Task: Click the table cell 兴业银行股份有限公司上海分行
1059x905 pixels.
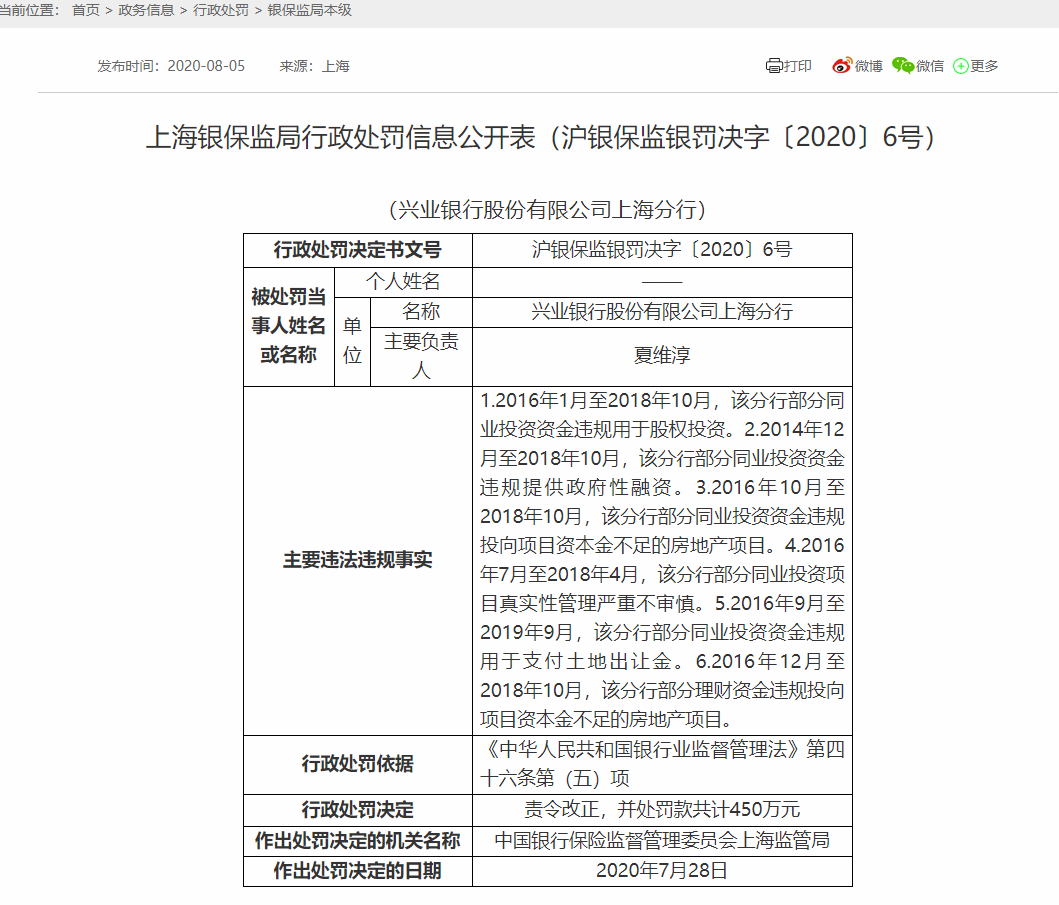Action: tap(662, 311)
